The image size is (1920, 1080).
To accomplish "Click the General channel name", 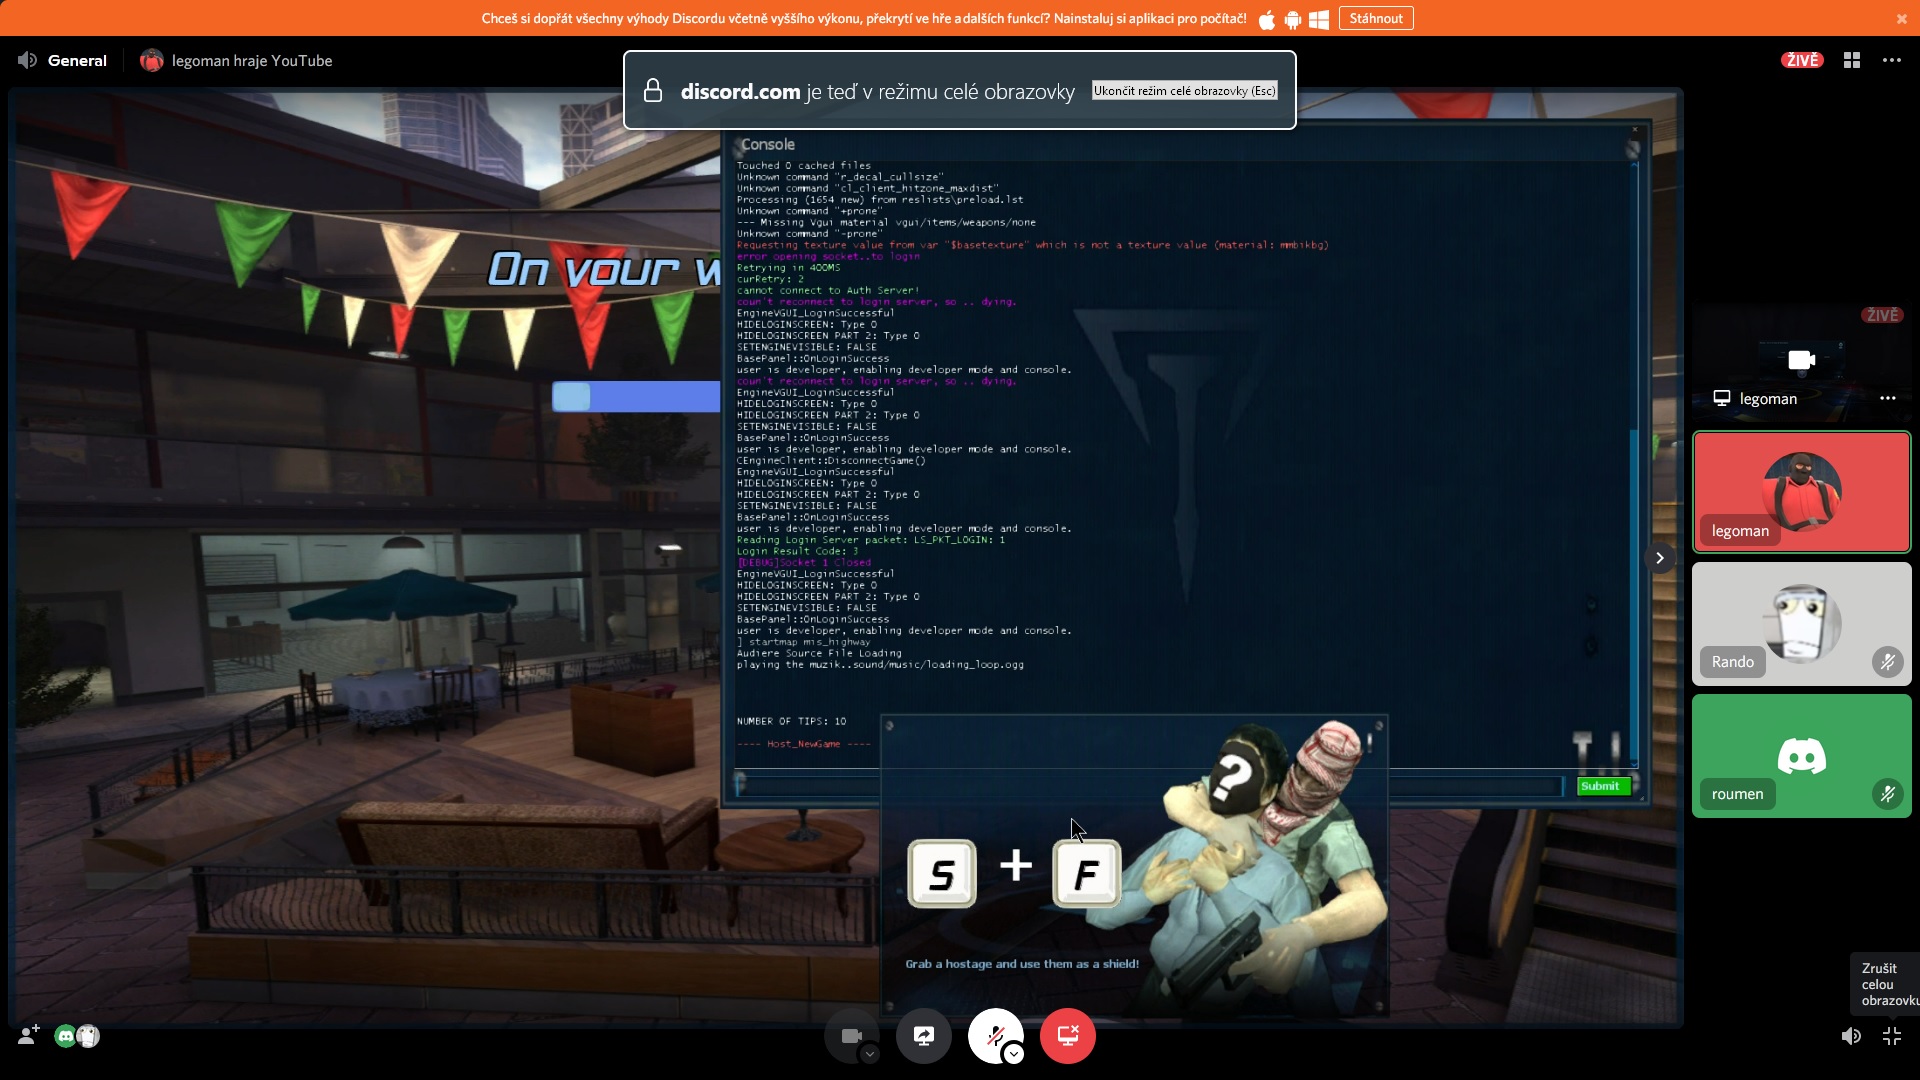I will tap(77, 60).
